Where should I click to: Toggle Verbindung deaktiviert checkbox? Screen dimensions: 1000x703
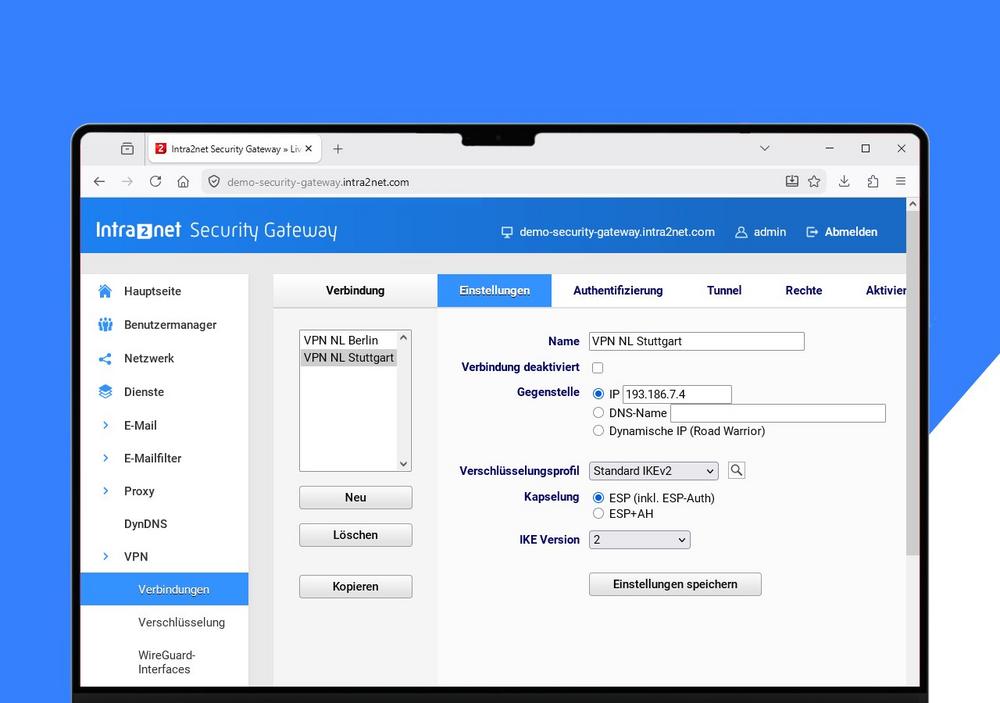(x=598, y=367)
